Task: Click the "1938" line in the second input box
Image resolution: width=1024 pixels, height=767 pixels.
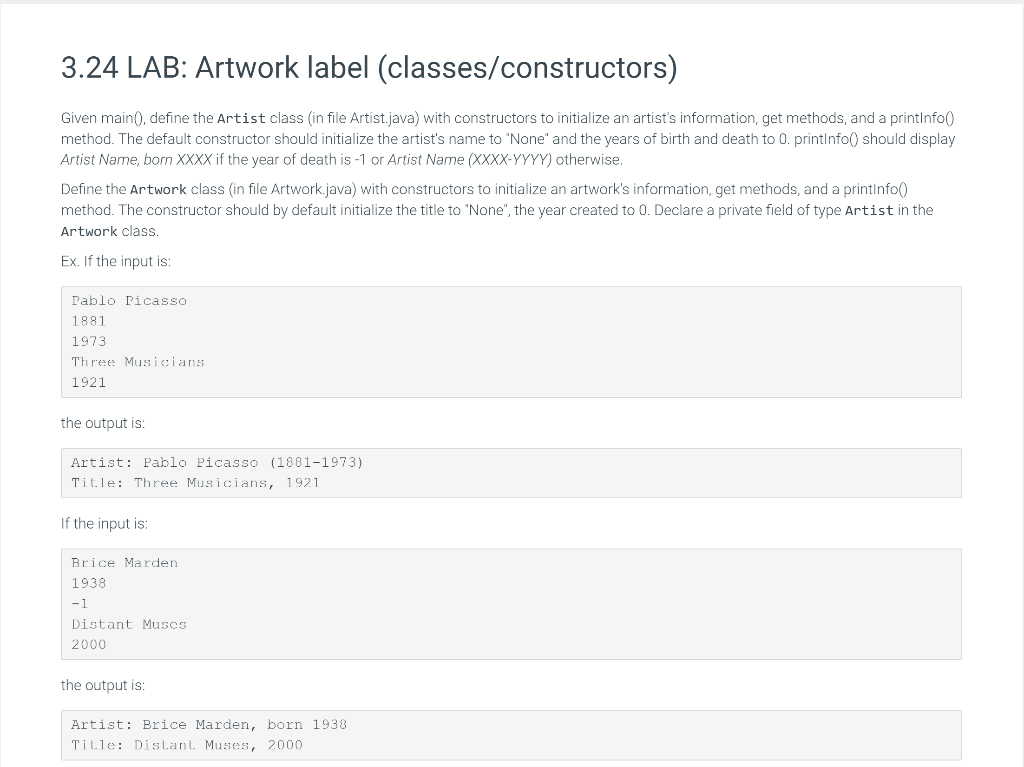Action: (x=89, y=583)
